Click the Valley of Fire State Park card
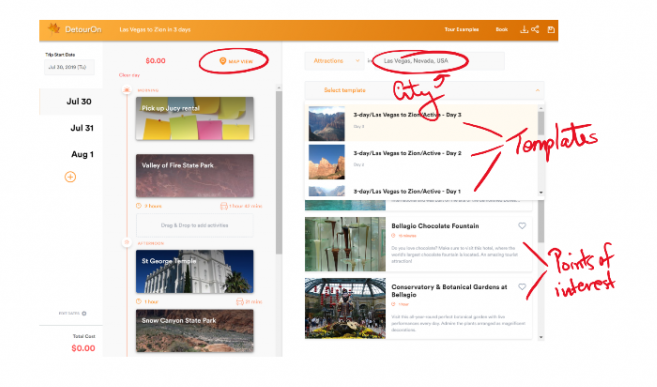The height and width of the screenshot is (387, 657). point(194,175)
